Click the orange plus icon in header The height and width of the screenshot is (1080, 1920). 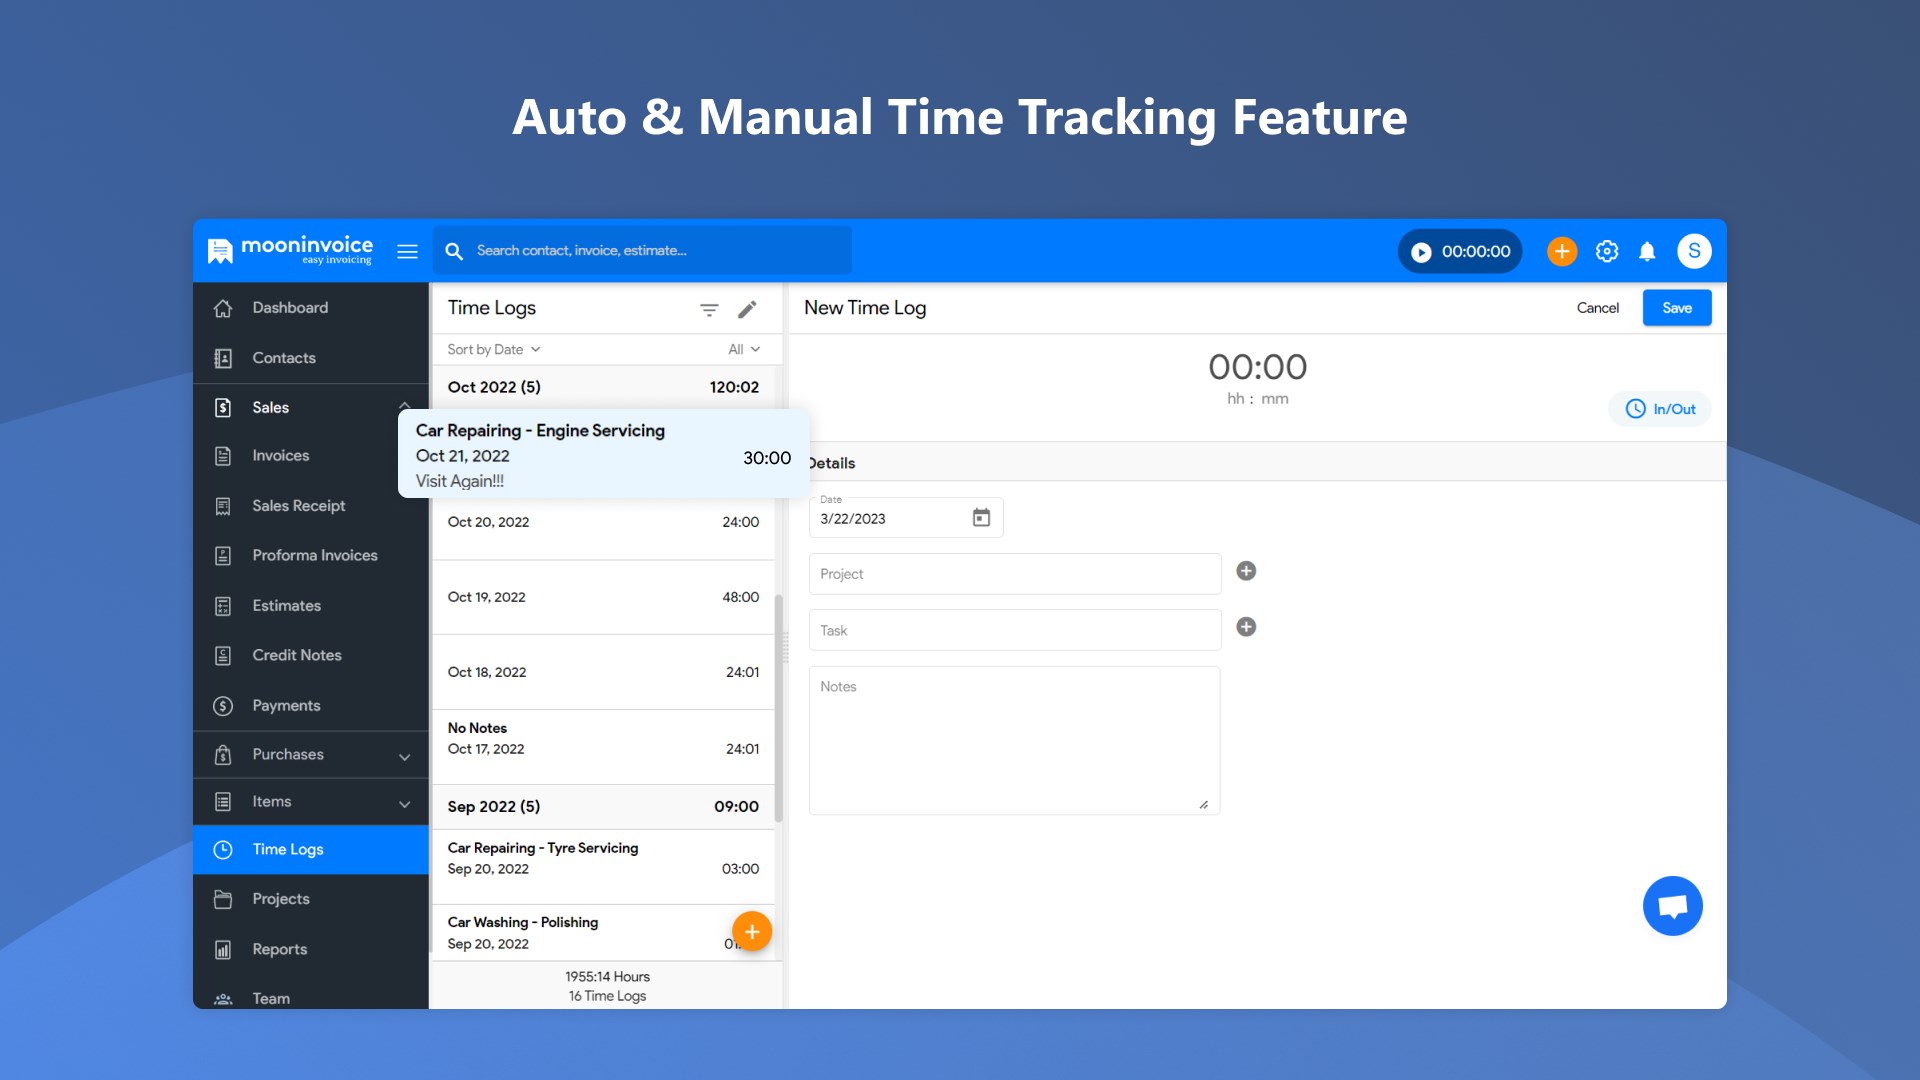(x=1561, y=251)
